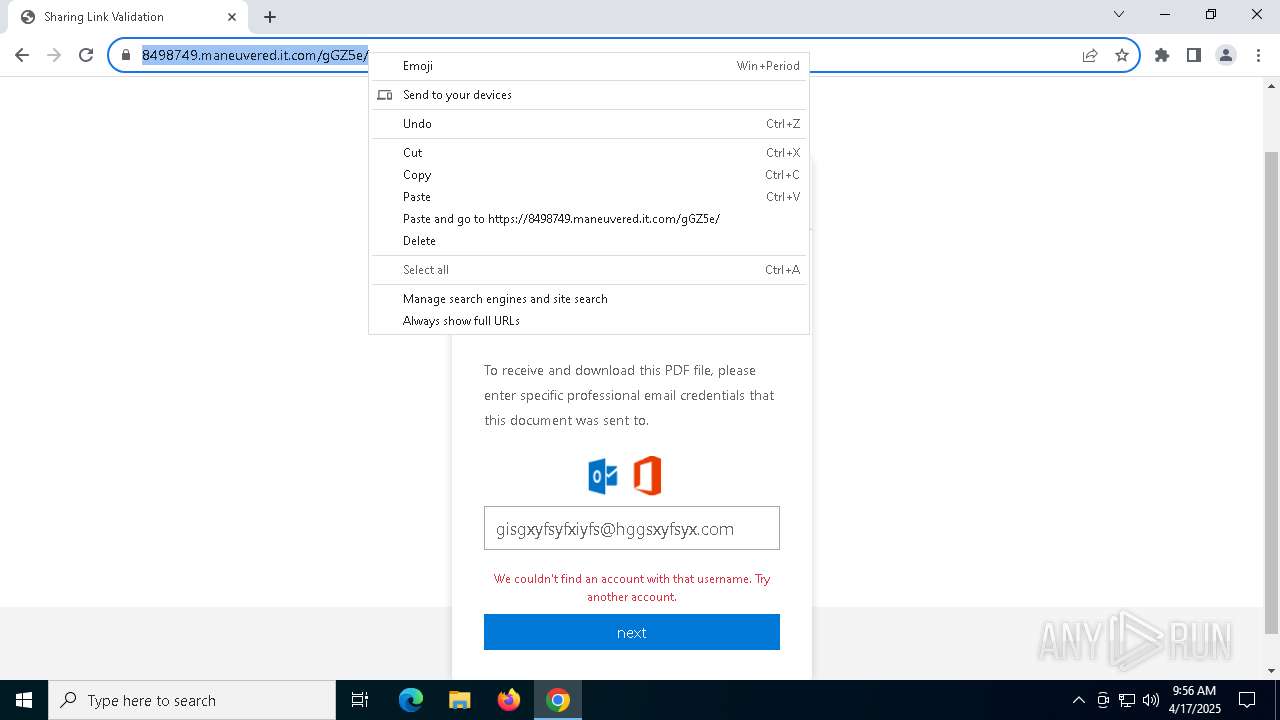
Task: Open a new tab with the plus button
Action: point(270,17)
